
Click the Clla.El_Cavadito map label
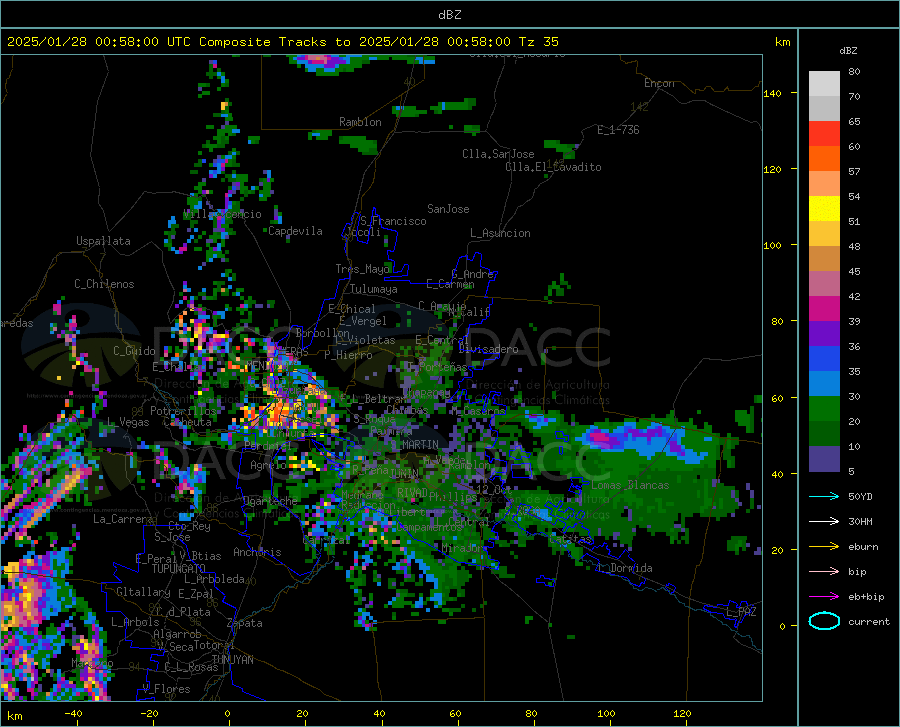click(x=553, y=167)
